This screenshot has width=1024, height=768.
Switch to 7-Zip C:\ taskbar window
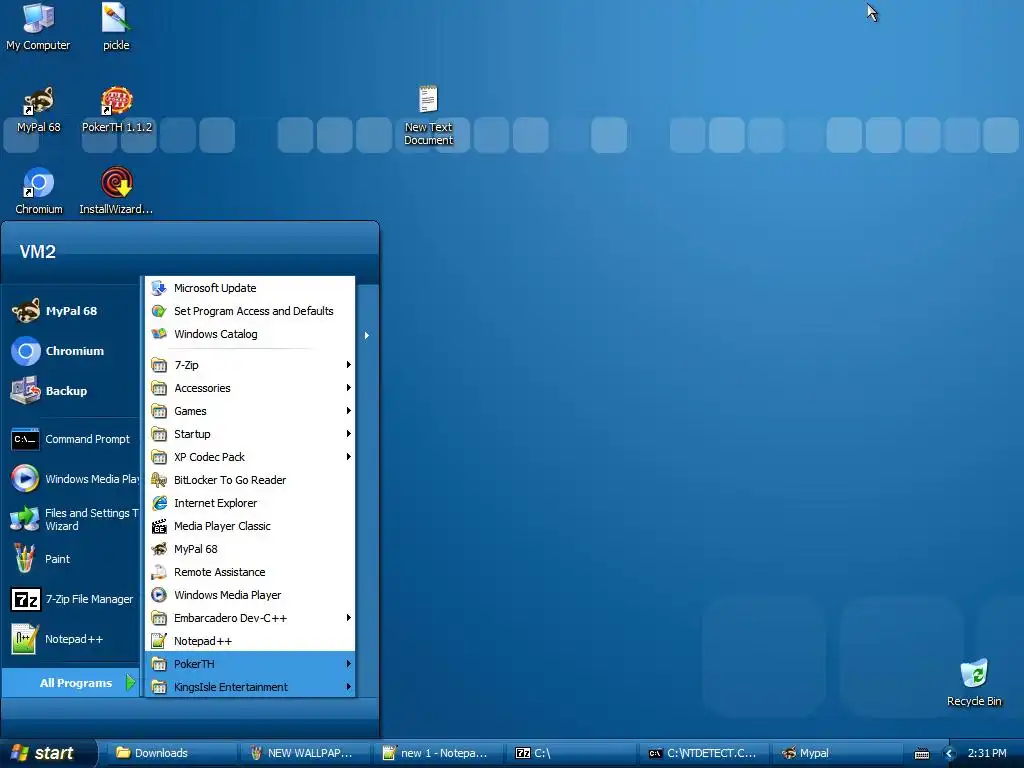[572, 753]
